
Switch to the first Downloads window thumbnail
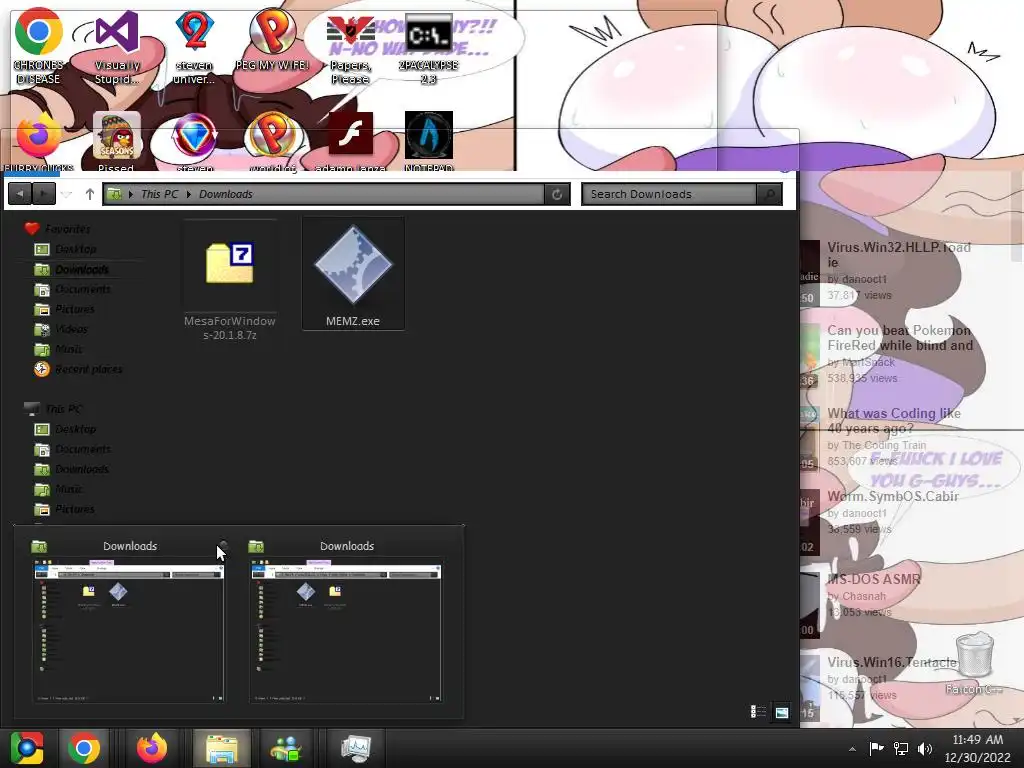129,631
